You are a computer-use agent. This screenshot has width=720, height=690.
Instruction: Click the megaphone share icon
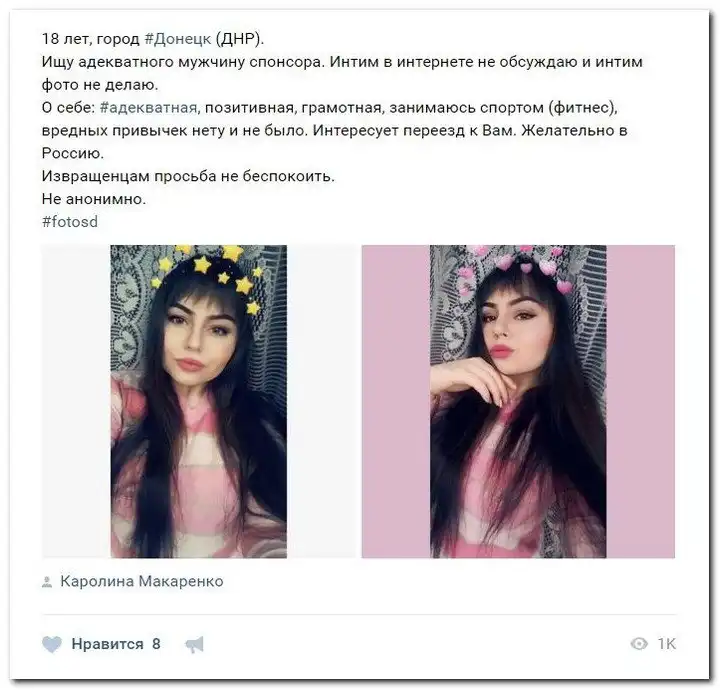click(194, 645)
